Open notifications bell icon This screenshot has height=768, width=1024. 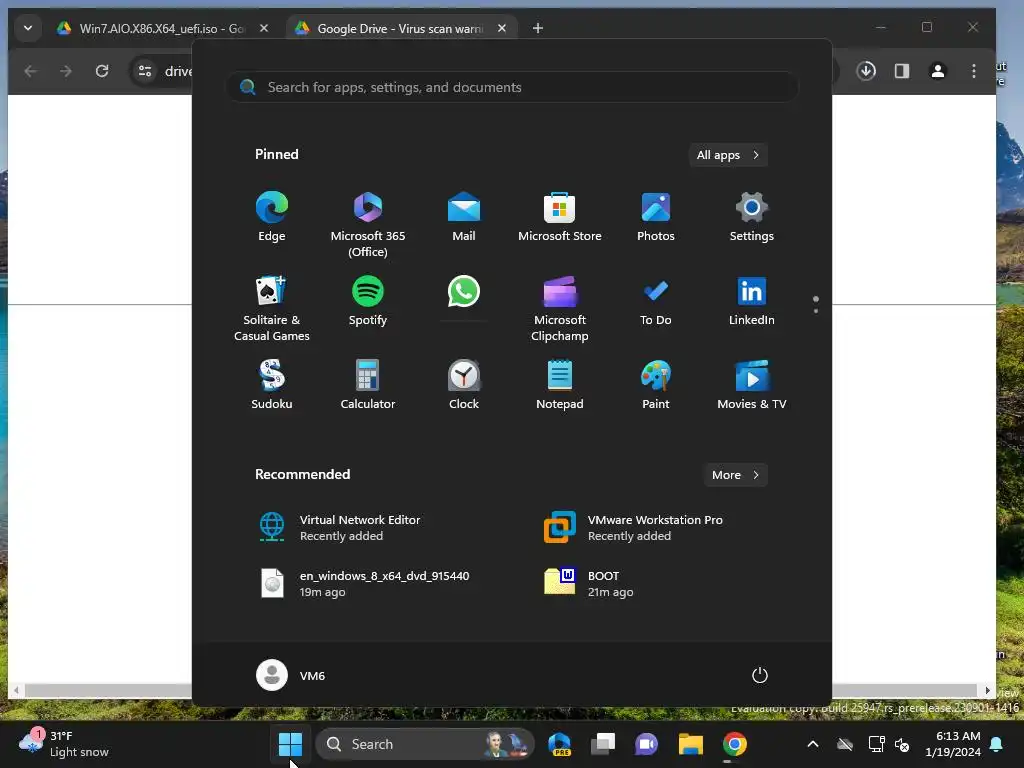[x=997, y=744]
